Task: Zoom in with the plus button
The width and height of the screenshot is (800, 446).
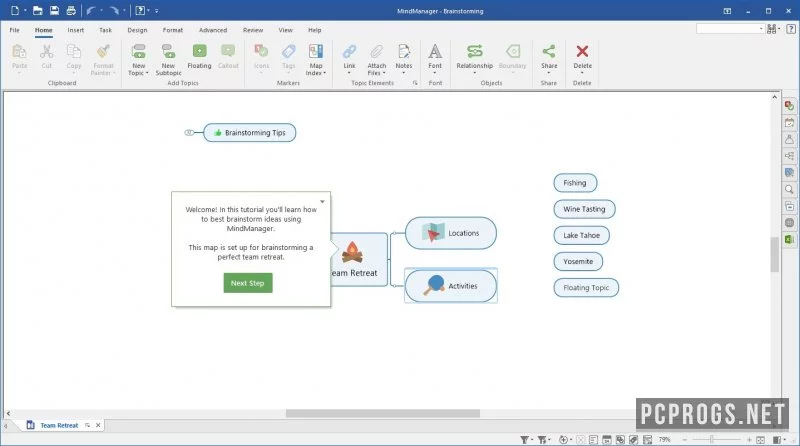Action: (x=749, y=439)
